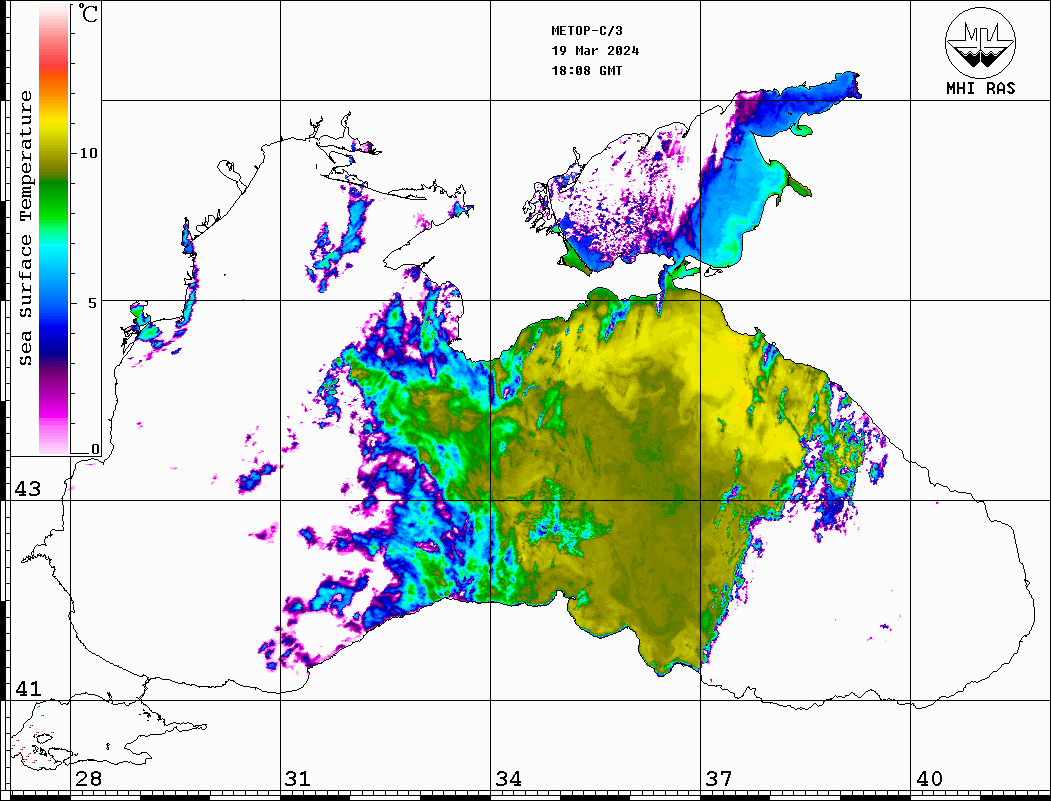This screenshot has width=1051, height=801.
Task: Click the MHI RAS logo emblem
Action: 981,42
